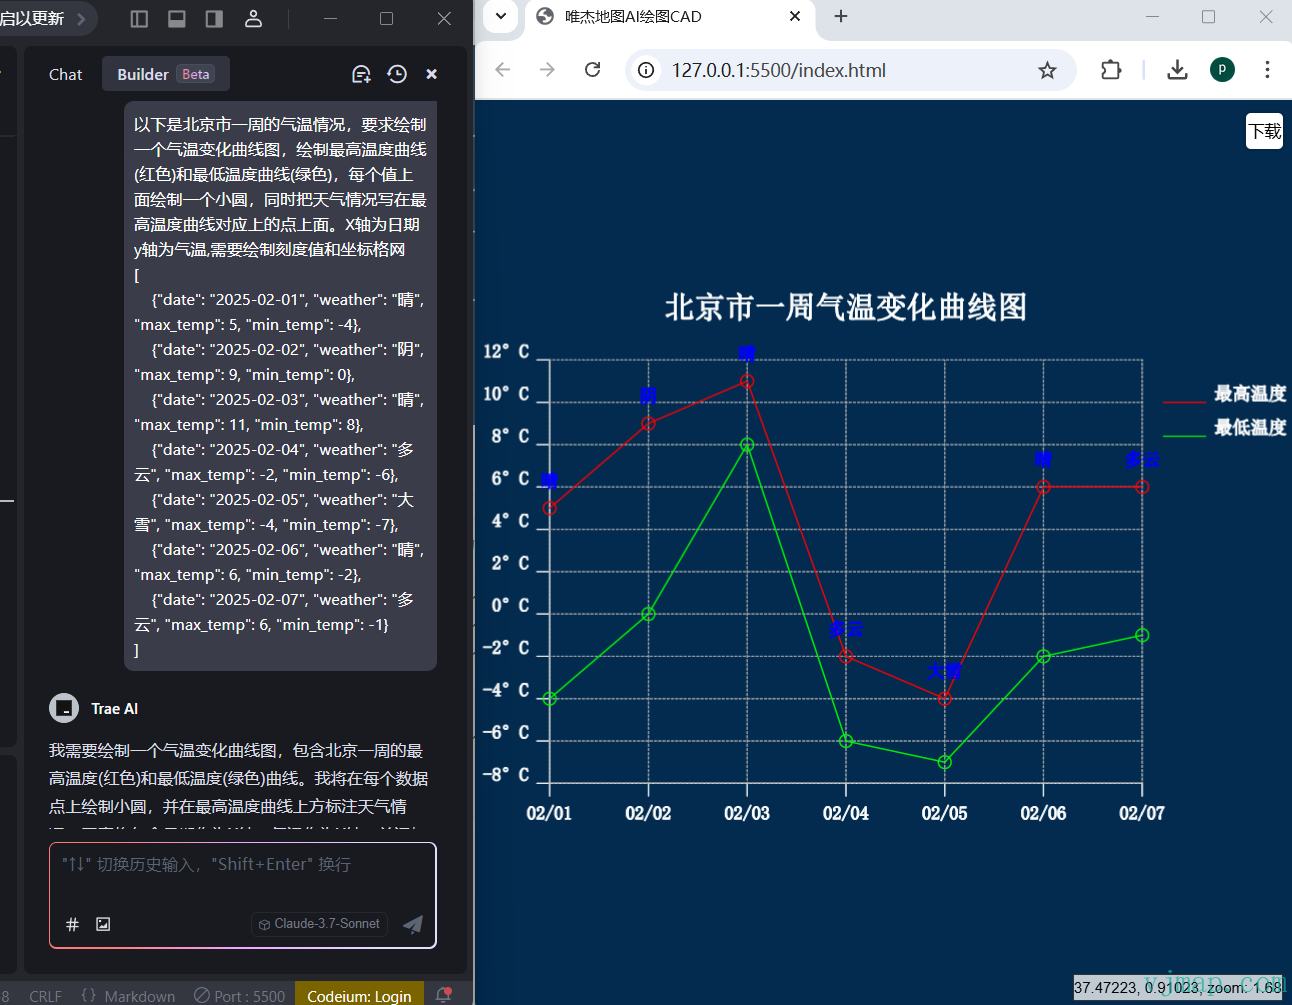Select the Builder Beta tab
The width and height of the screenshot is (1292, 1005).
click(x=165, y=74)
